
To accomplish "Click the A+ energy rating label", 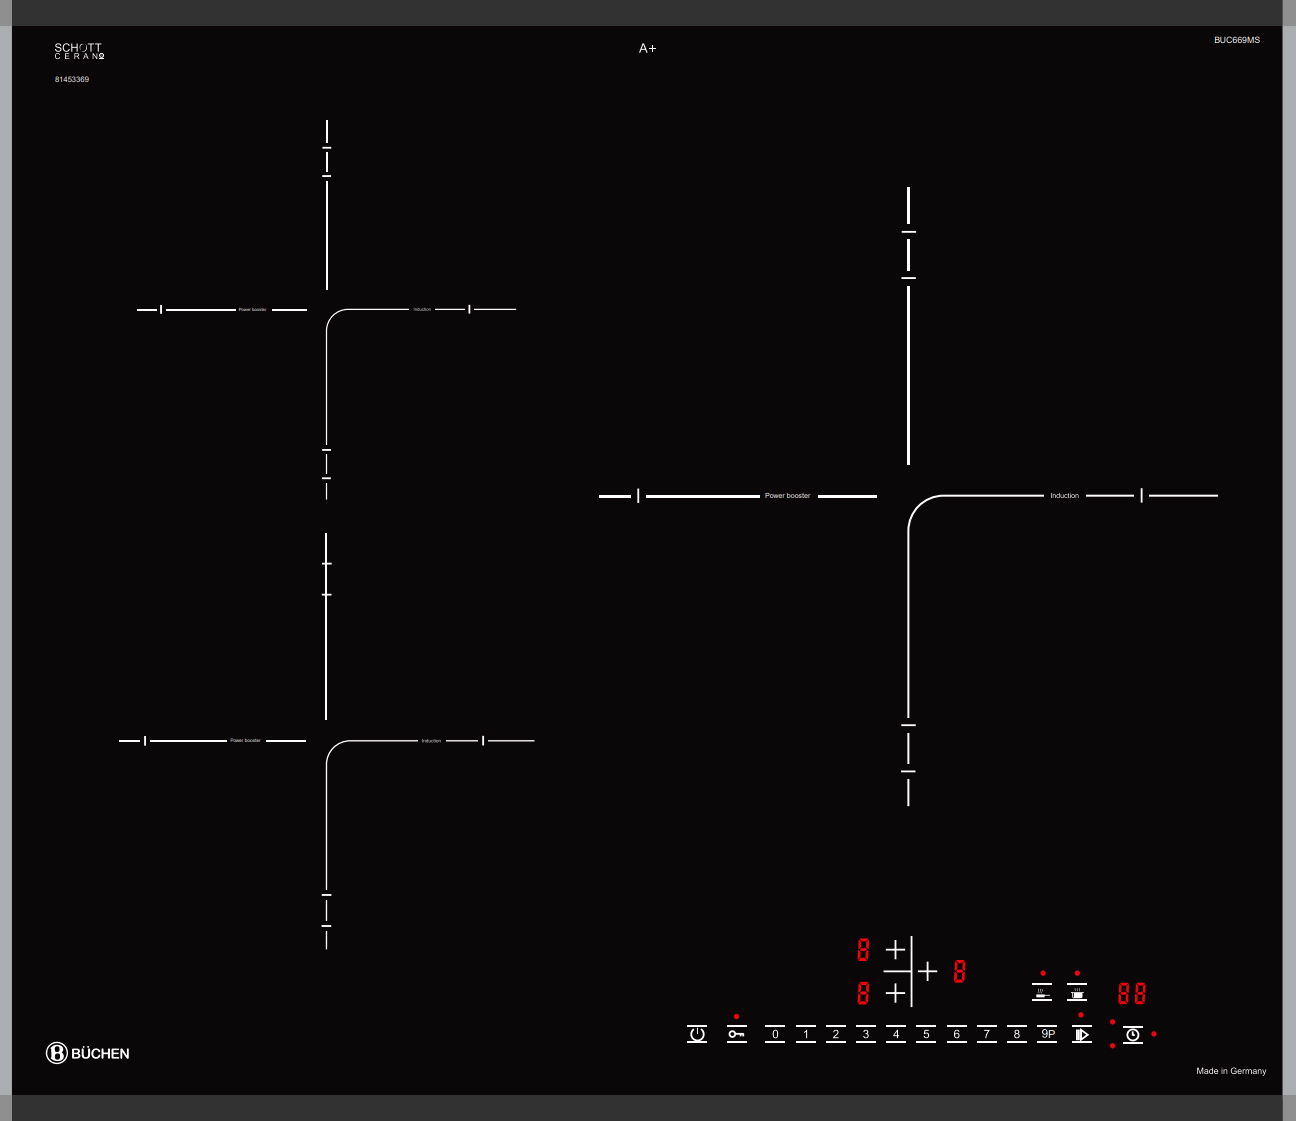I will [x=648, y=48].
